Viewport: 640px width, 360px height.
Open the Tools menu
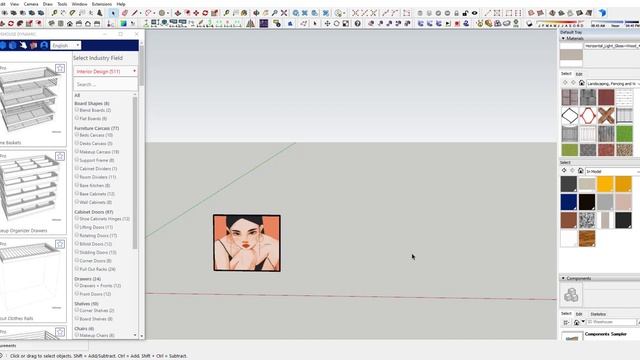62,4
